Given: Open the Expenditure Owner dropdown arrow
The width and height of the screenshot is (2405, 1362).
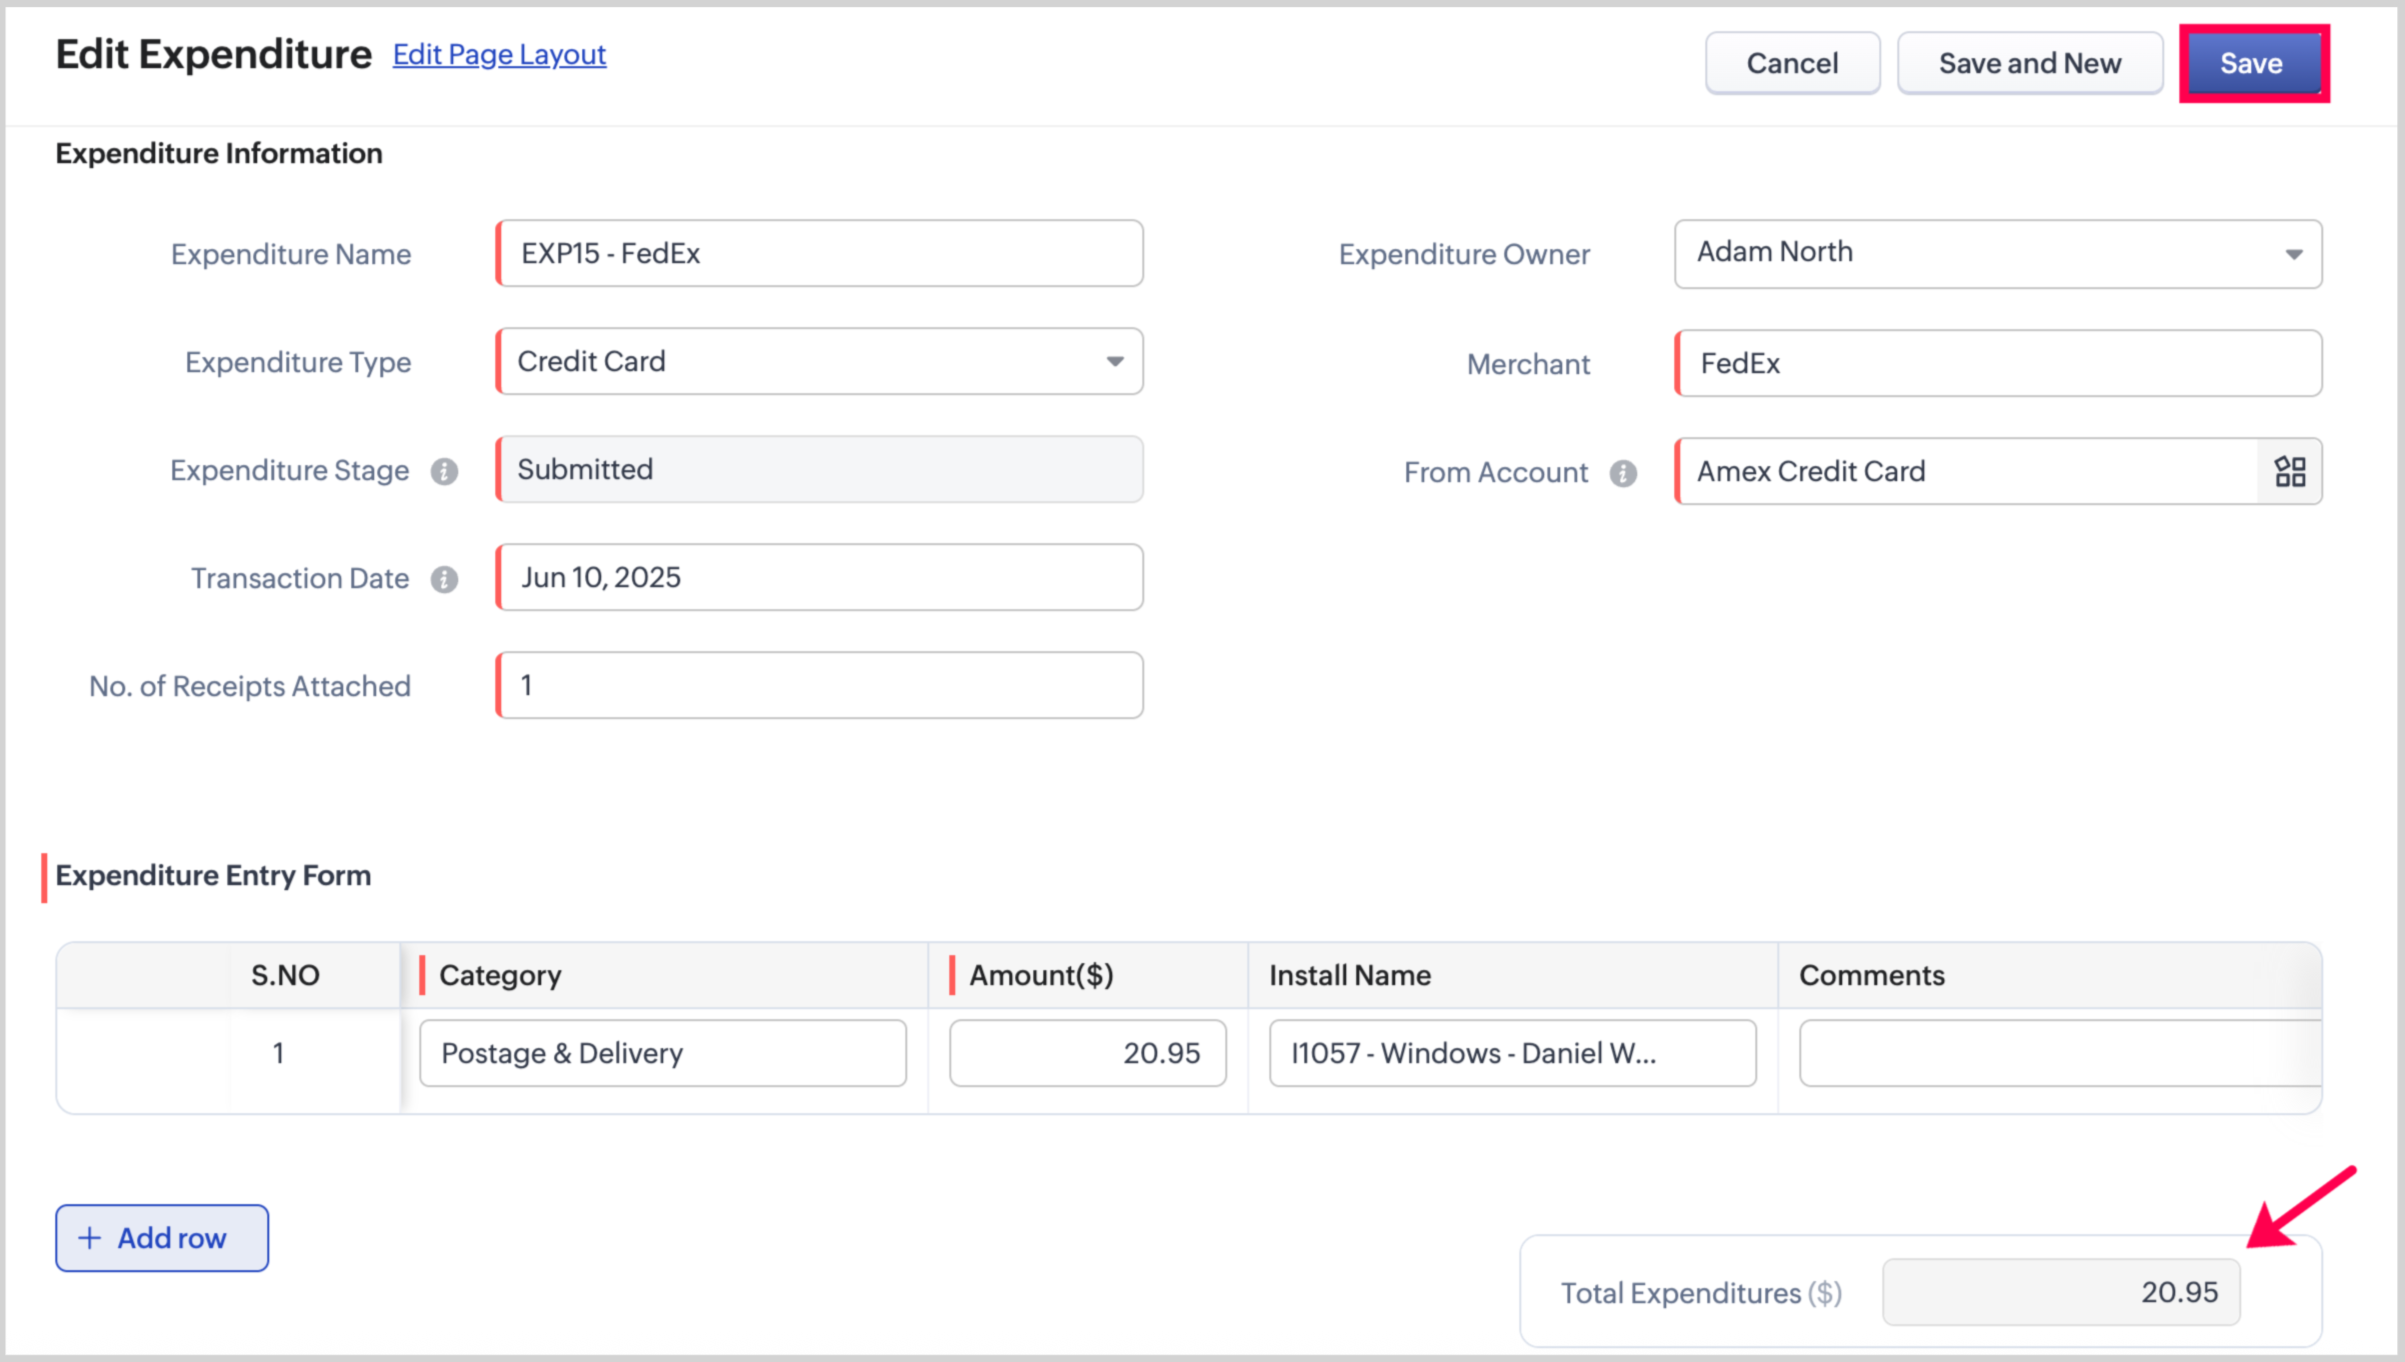Looking at the screenshot, I should [x=2293, y=254].
